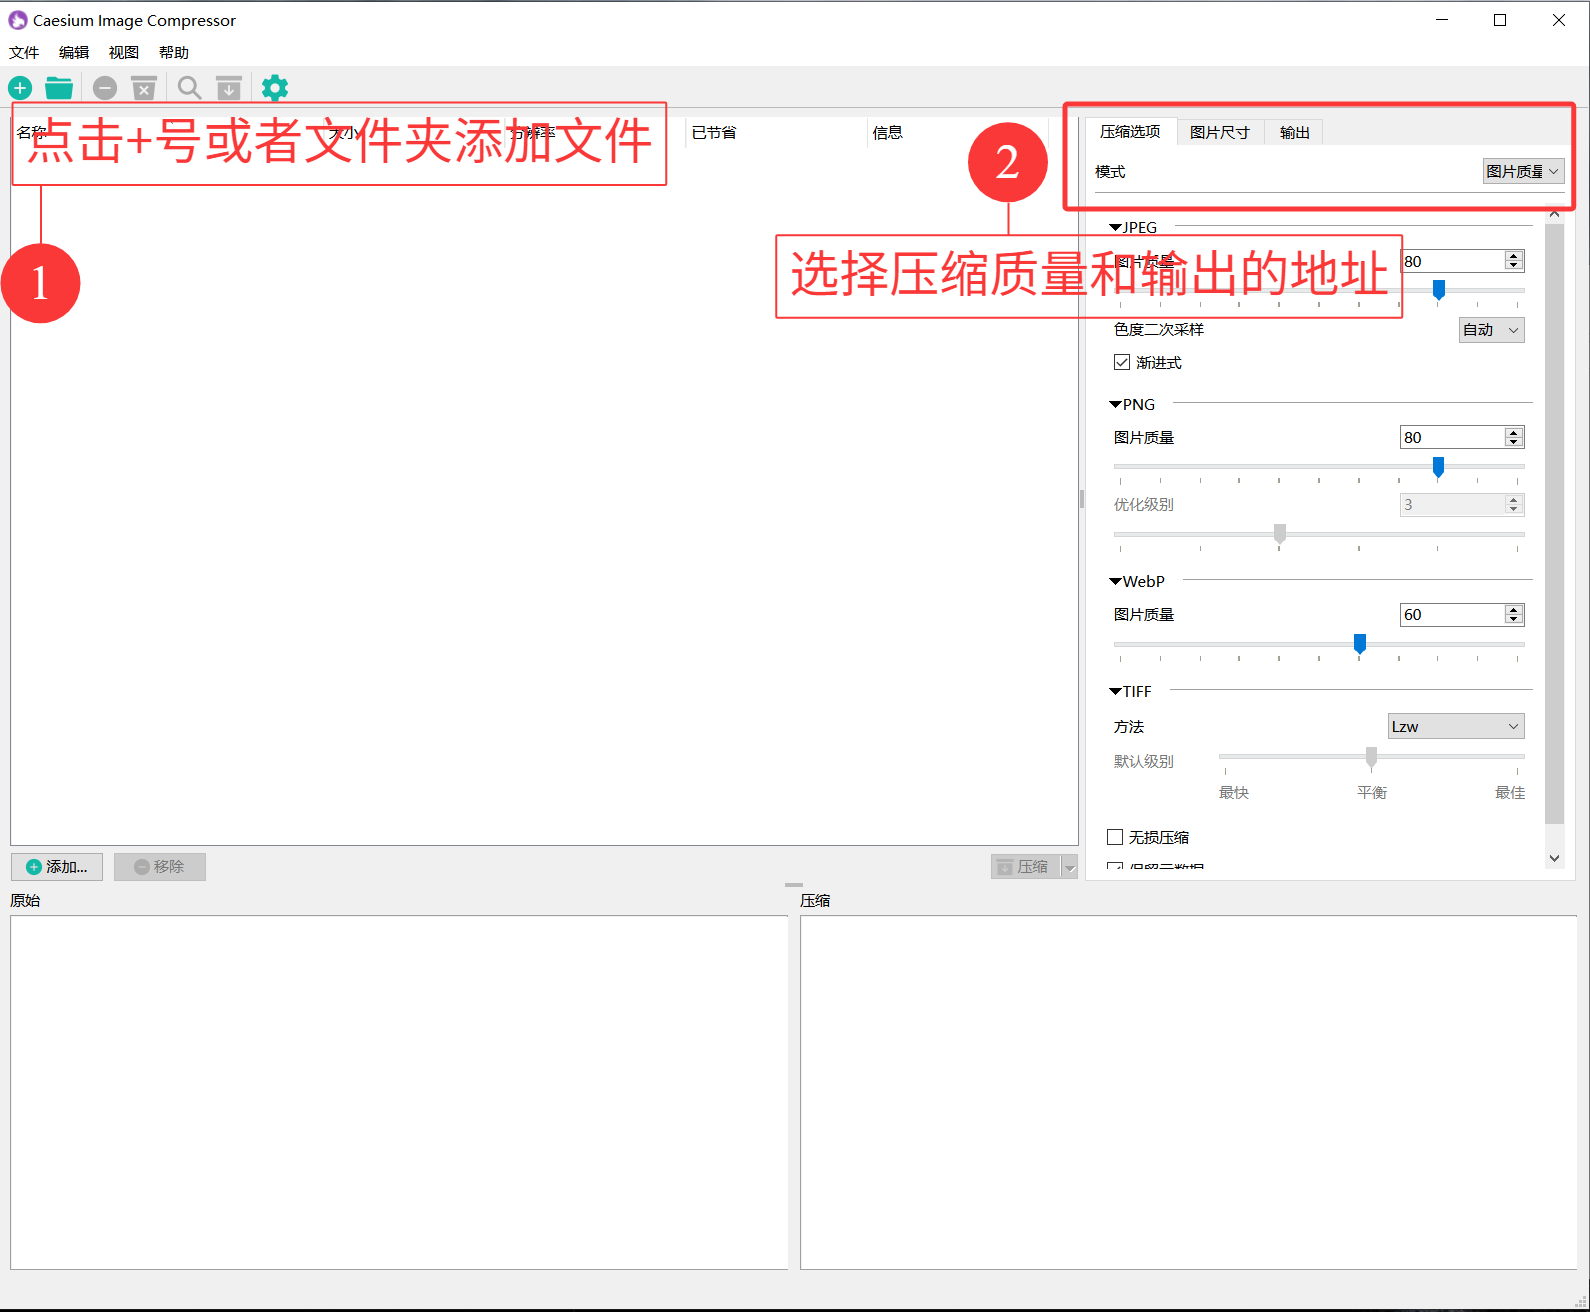1590x1312 pixels.
Task: Click the PNG 图片质量 slider handle
Action: (1438, 466)
